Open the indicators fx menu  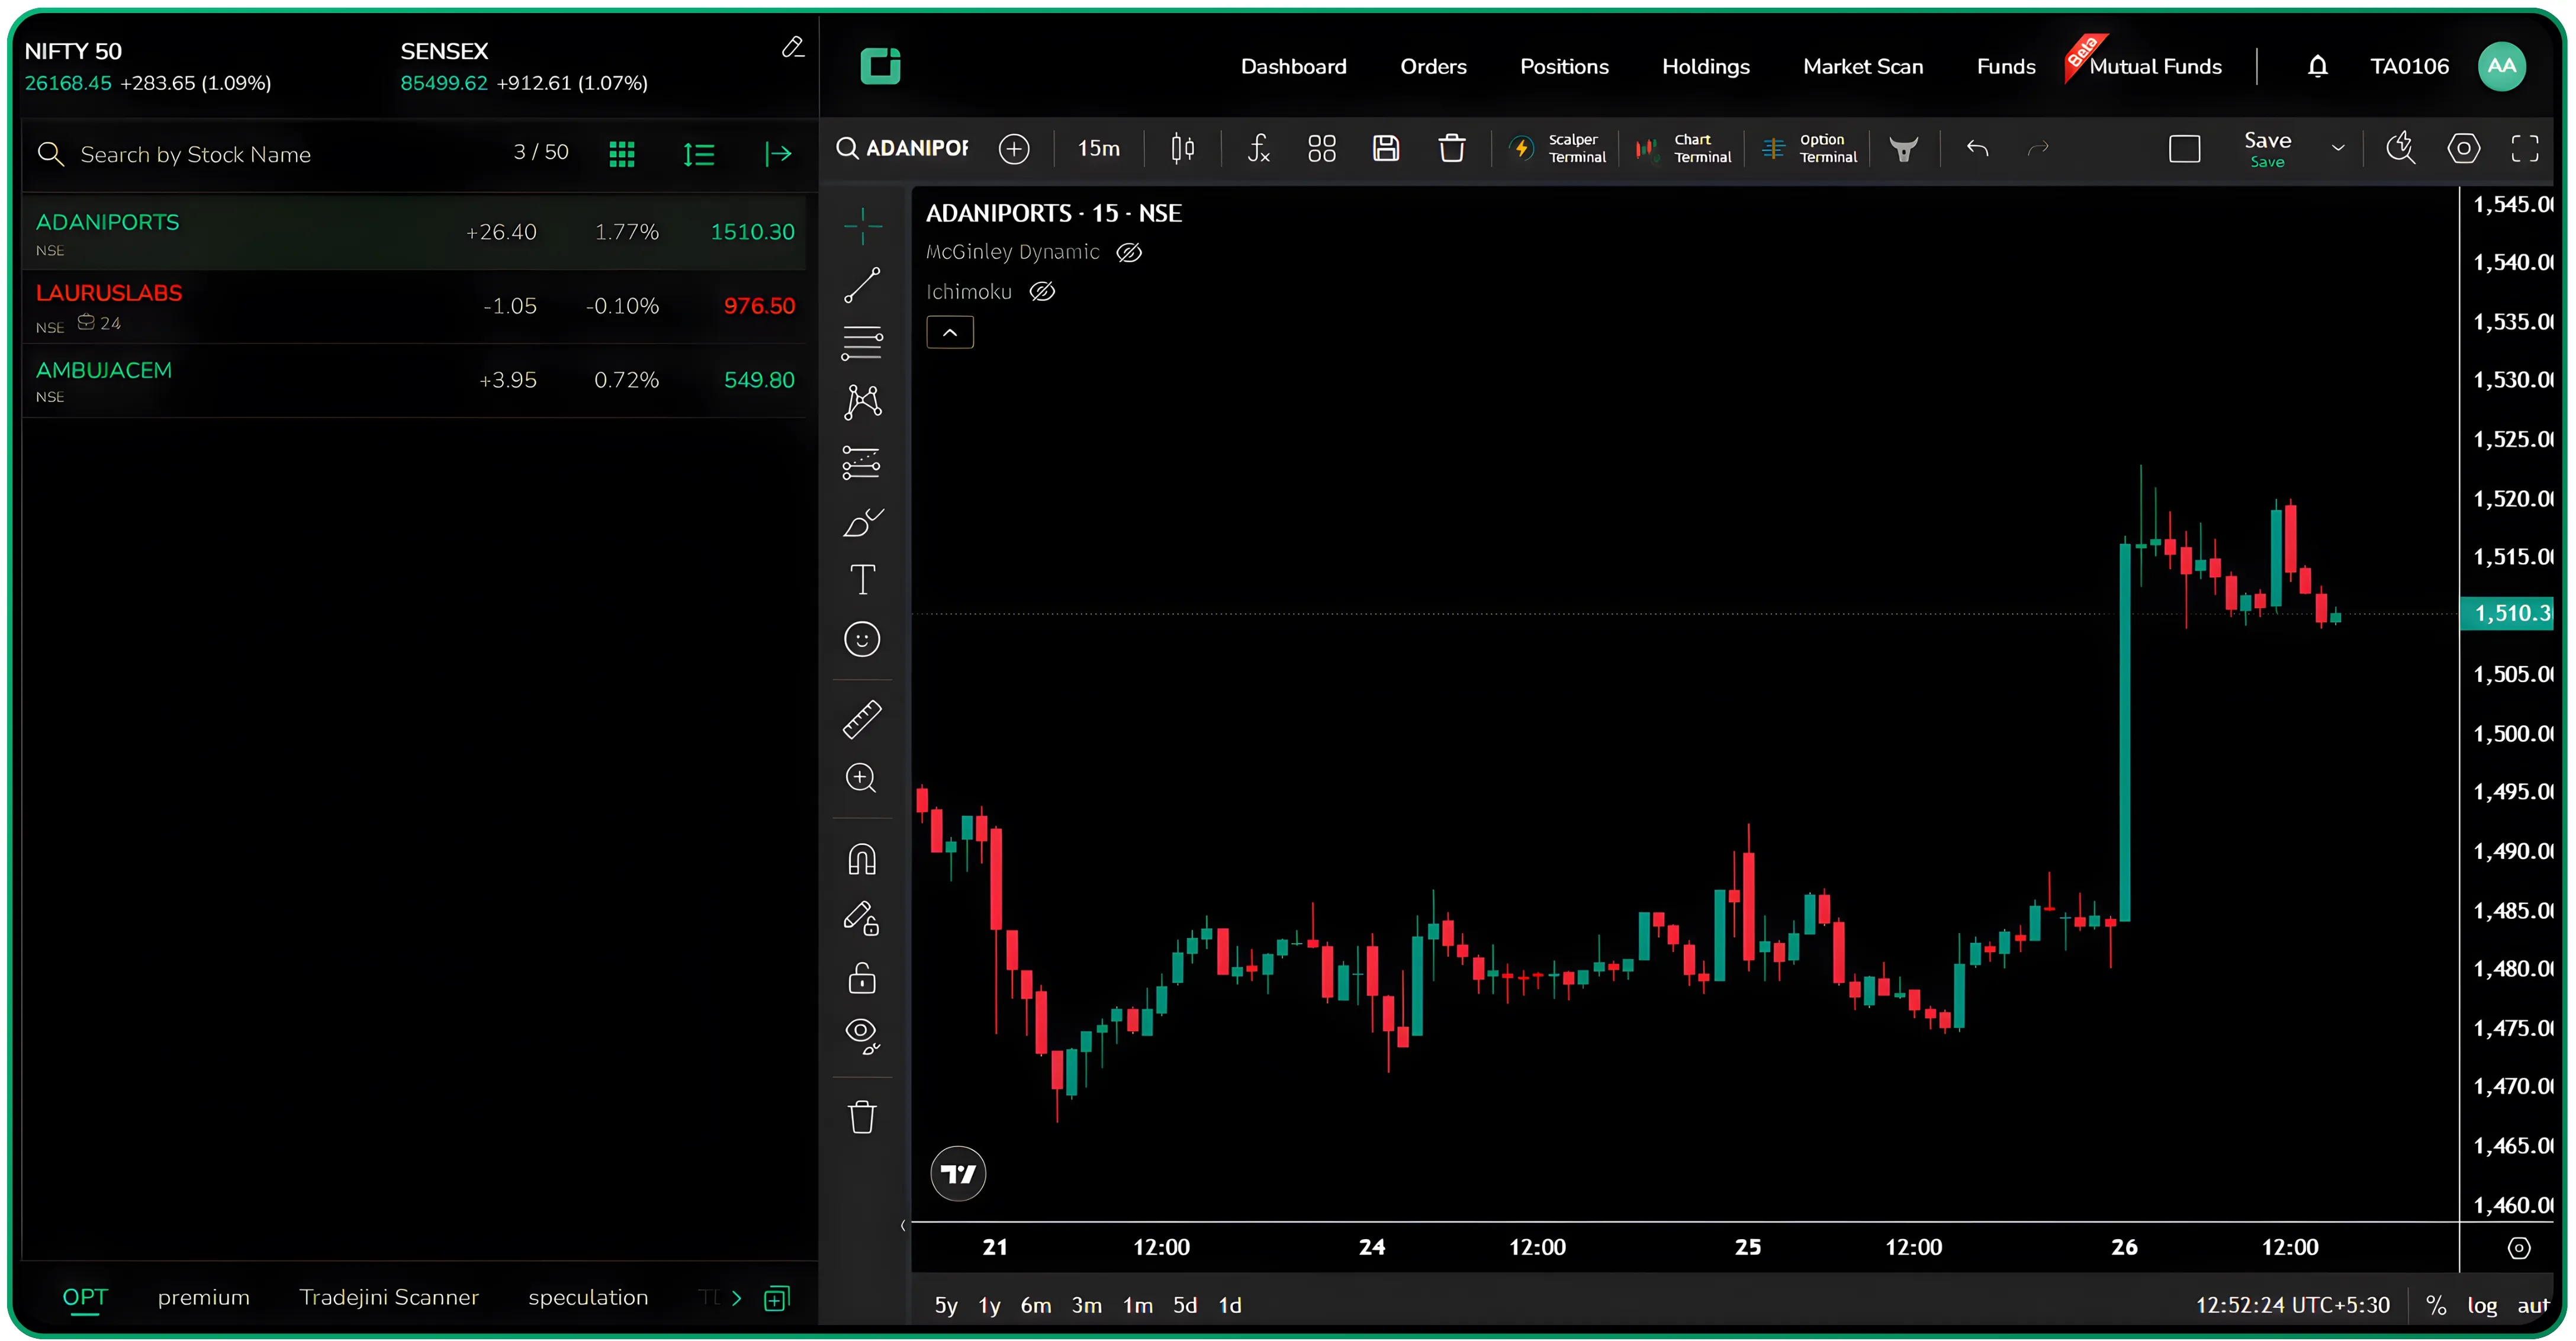tap(1259, 148)
